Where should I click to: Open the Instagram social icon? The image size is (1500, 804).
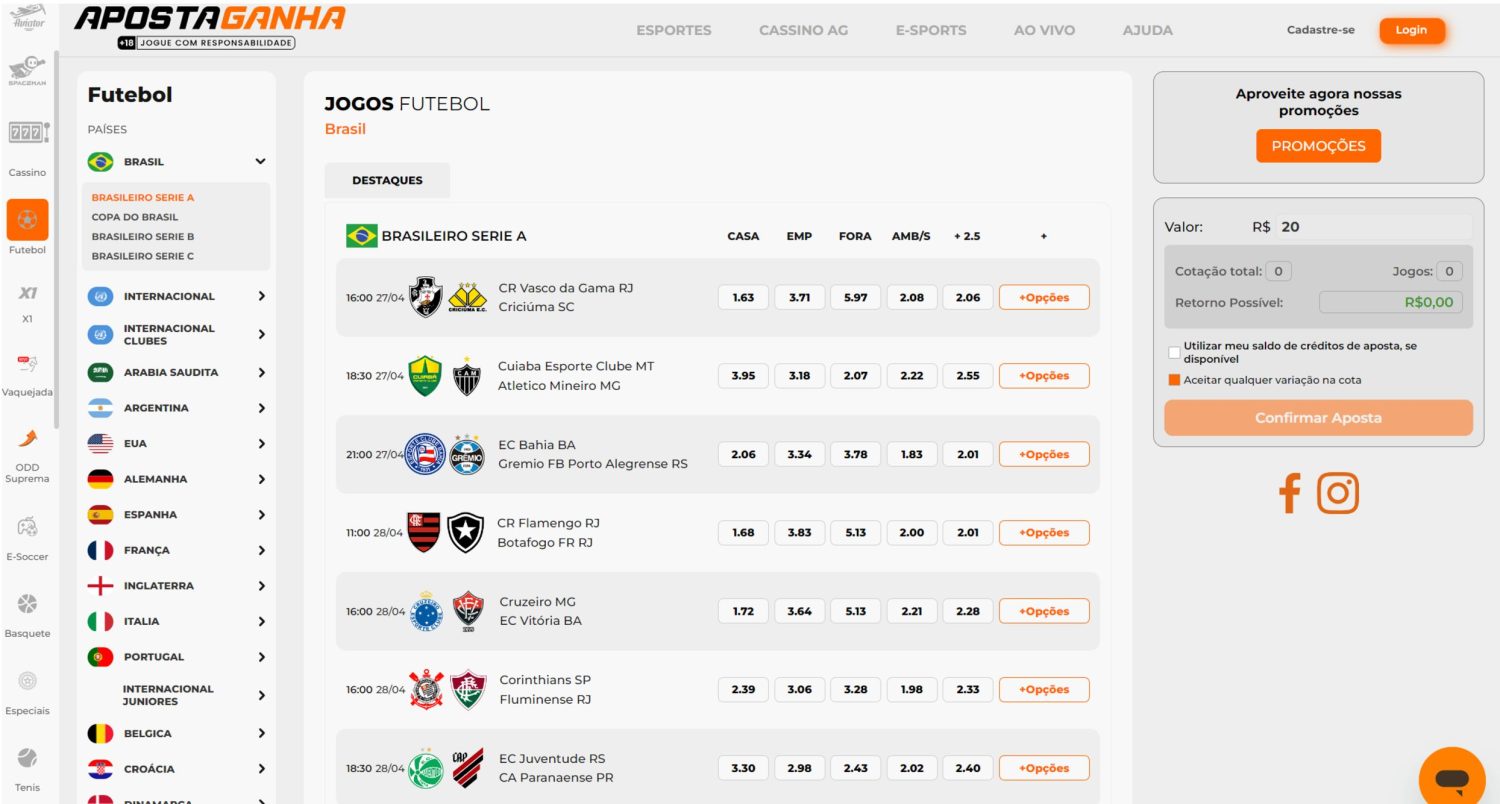(x=1337, y=494)
